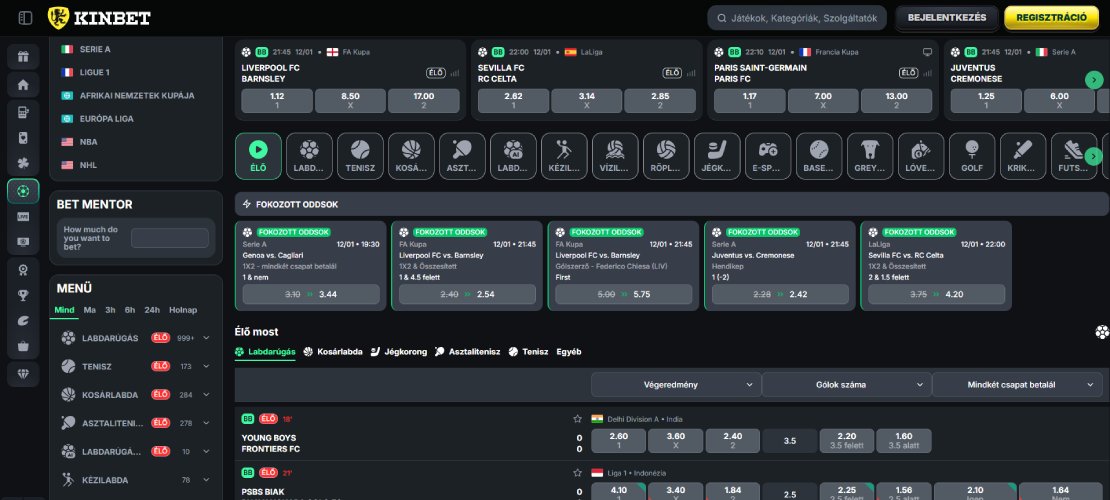Switch to the 24h time filter tab
1110x500 pixels.
(x=151, y=309)
